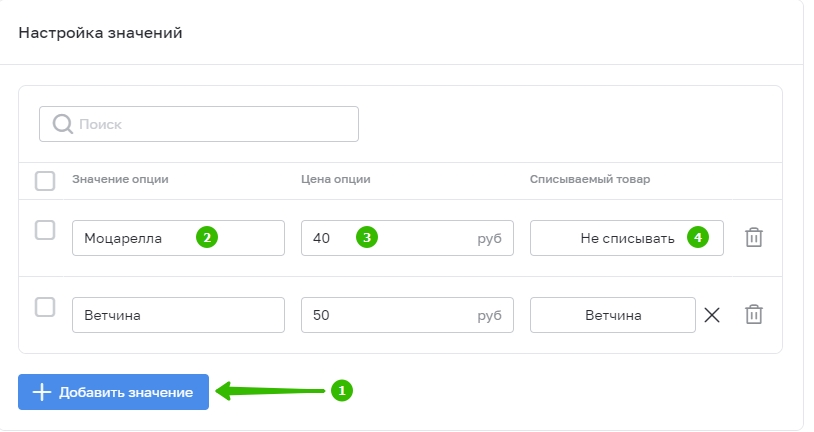The height and width of the screenshot is (432, 814).
Task: Add a new row via Добавить значение
Action: 113,392
